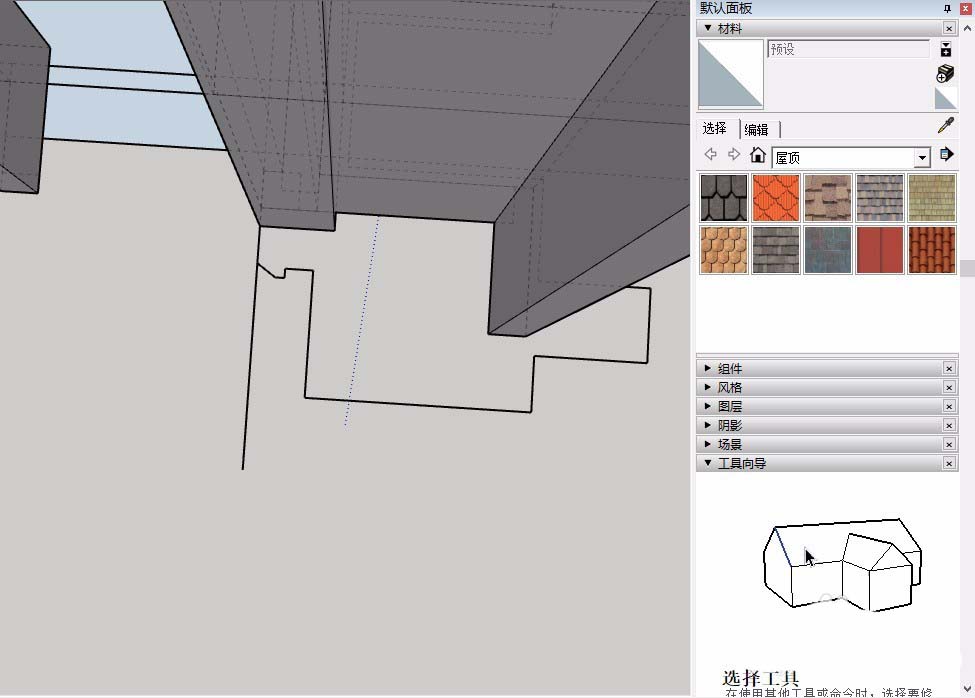Close the 风格 panel section
The width and height of the screenshot is (975, 698).
[949, 387]
